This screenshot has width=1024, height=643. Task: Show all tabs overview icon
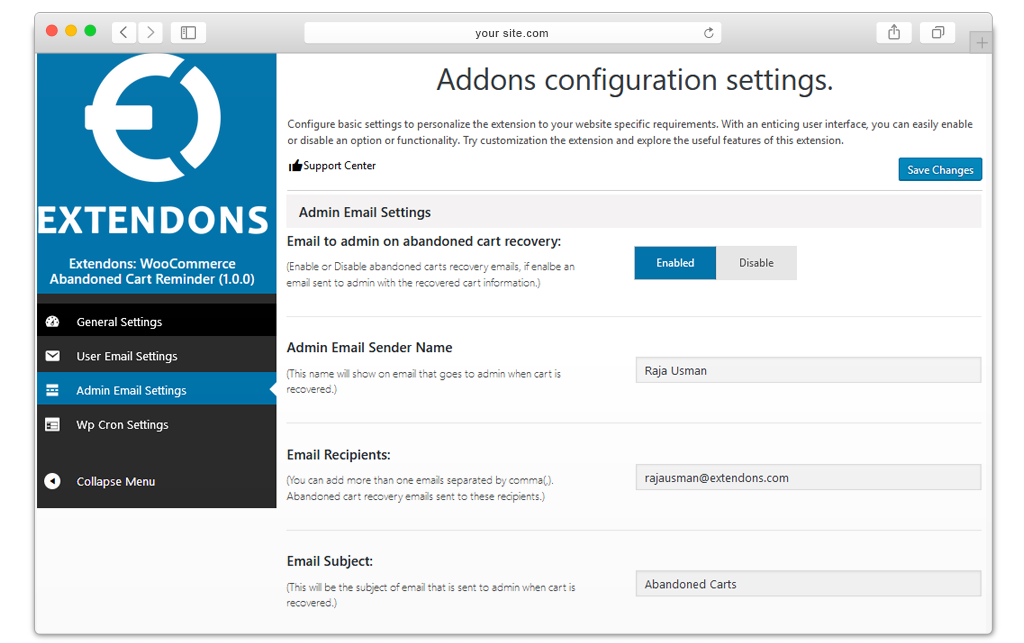[x=937, y=32]
